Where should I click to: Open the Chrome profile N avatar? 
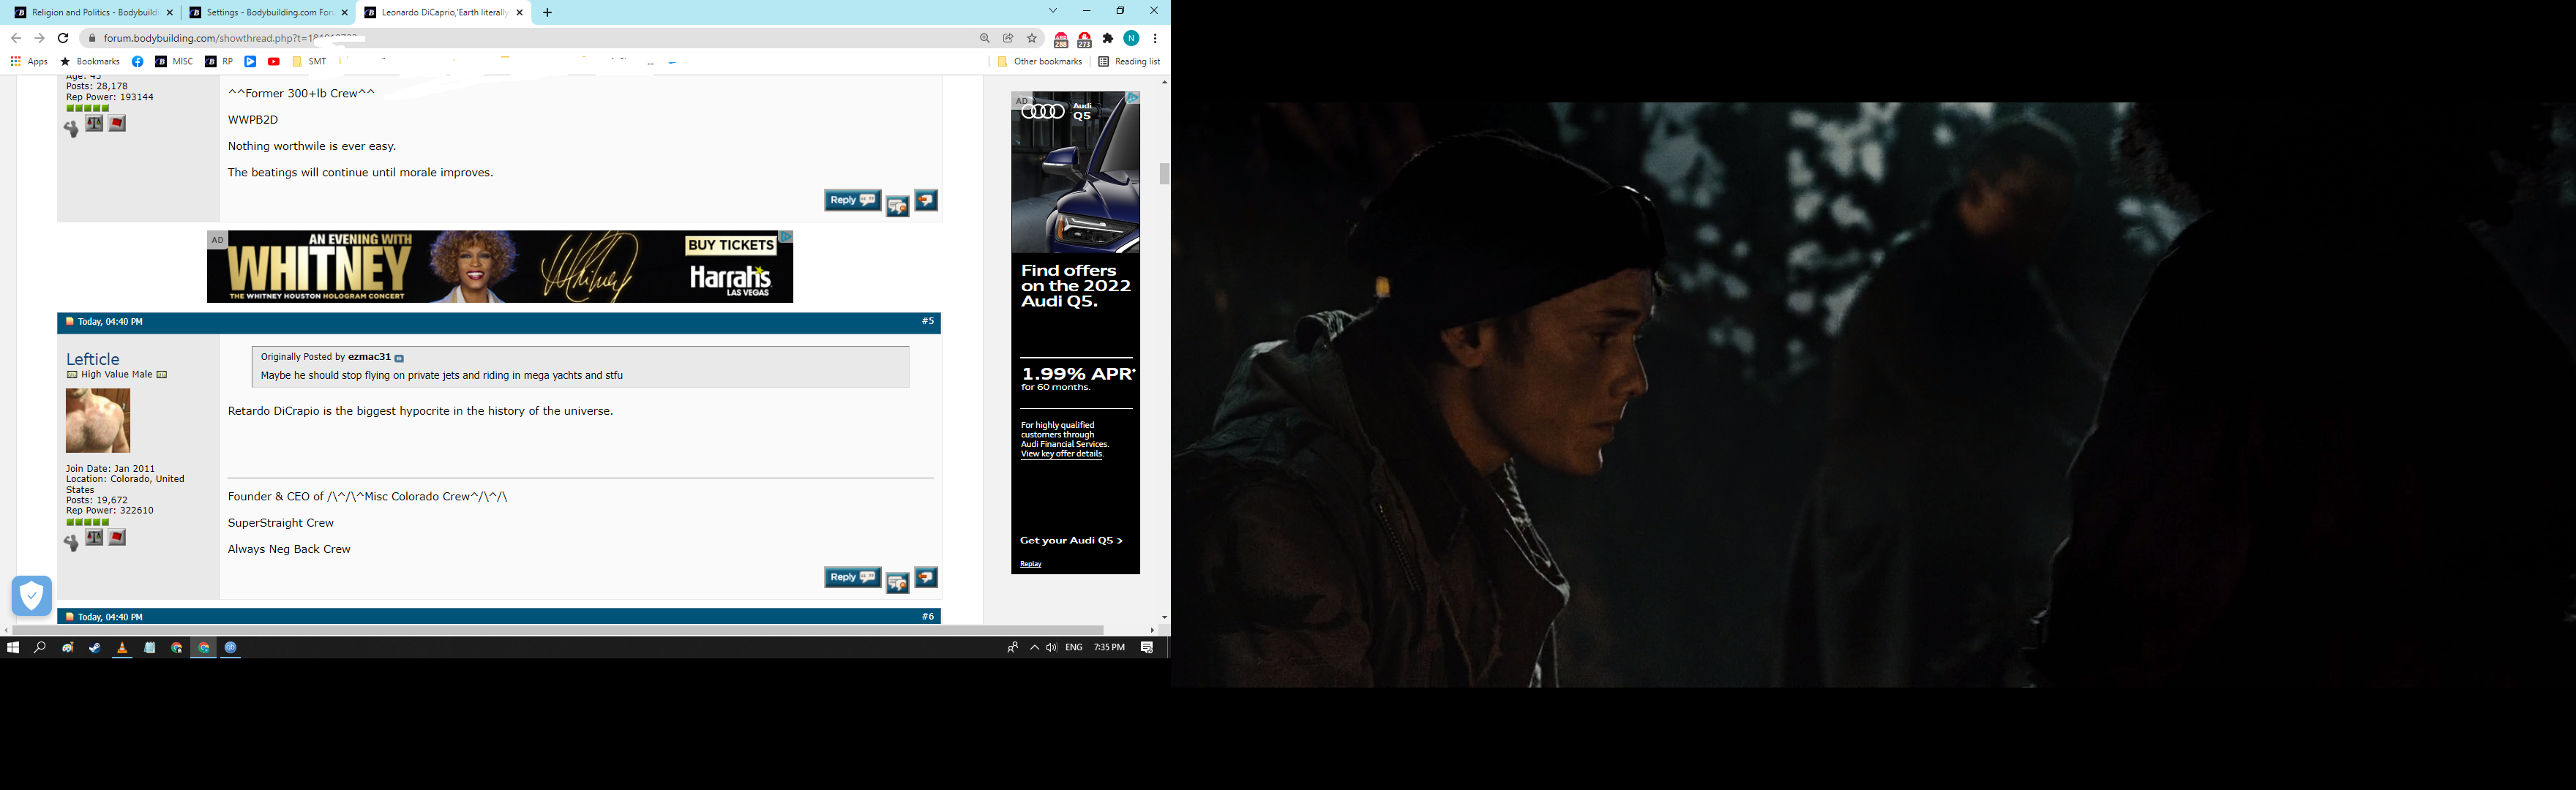(x=1132, y=38)
